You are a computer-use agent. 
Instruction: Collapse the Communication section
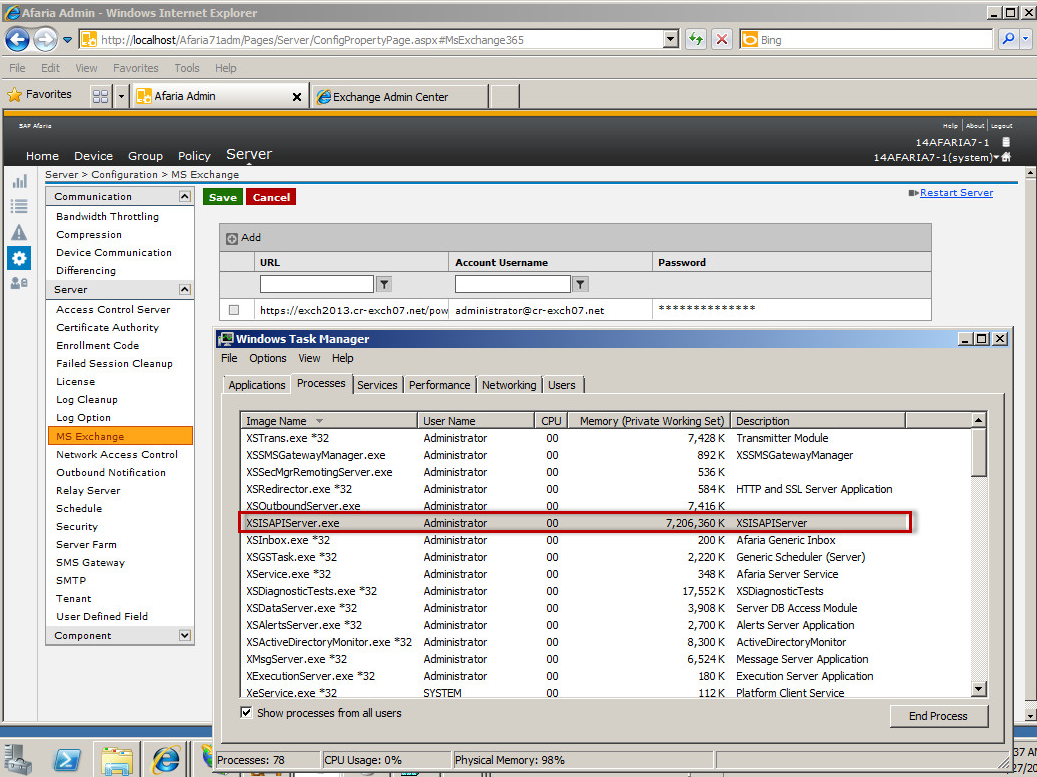[185, 196]
